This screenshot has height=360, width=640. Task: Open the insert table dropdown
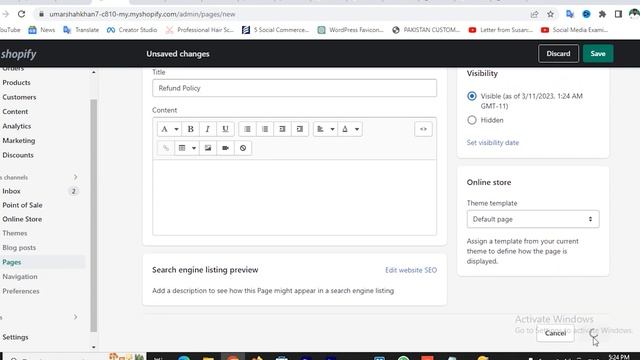(x=187, y=148)
